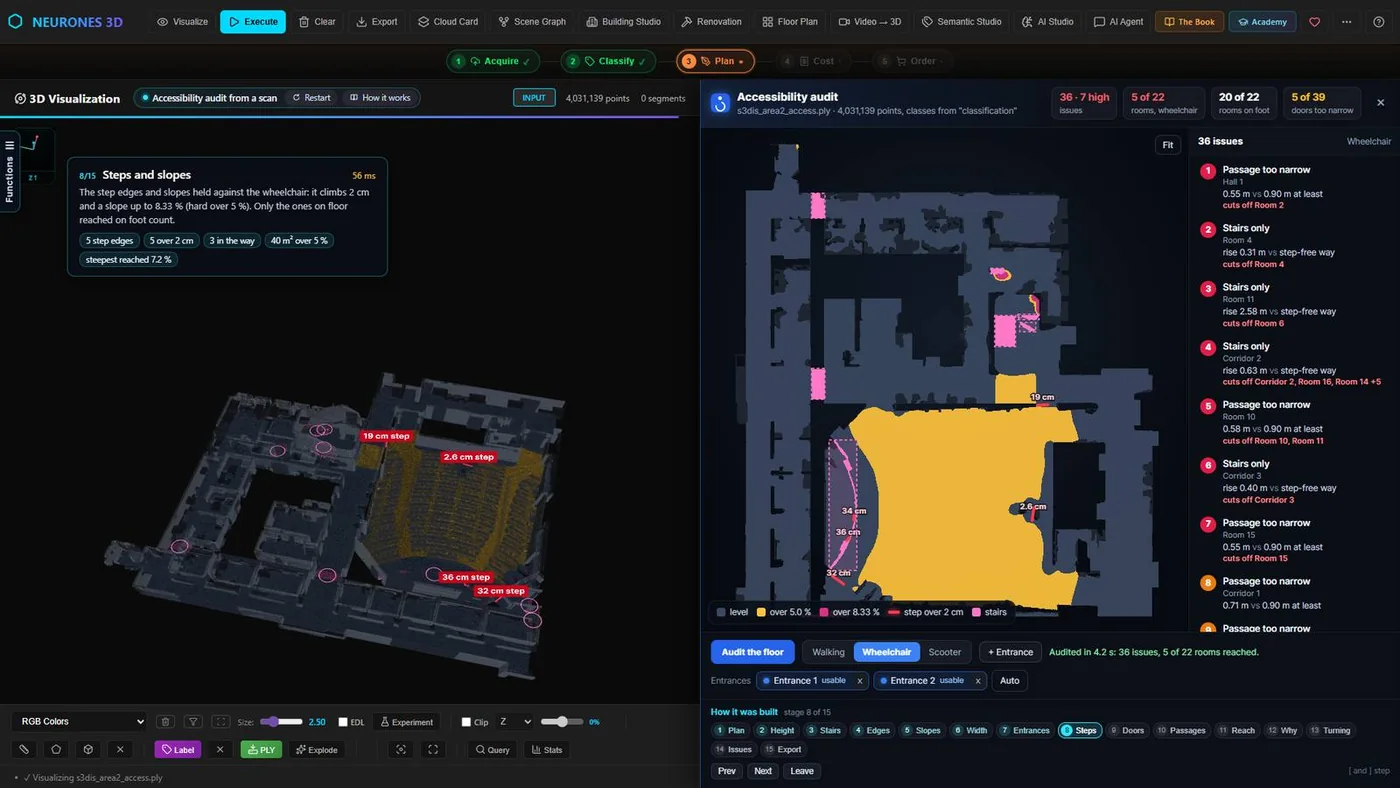Click the X icon next to Label button
This screenshot has height=788, width=1400.
220,749
